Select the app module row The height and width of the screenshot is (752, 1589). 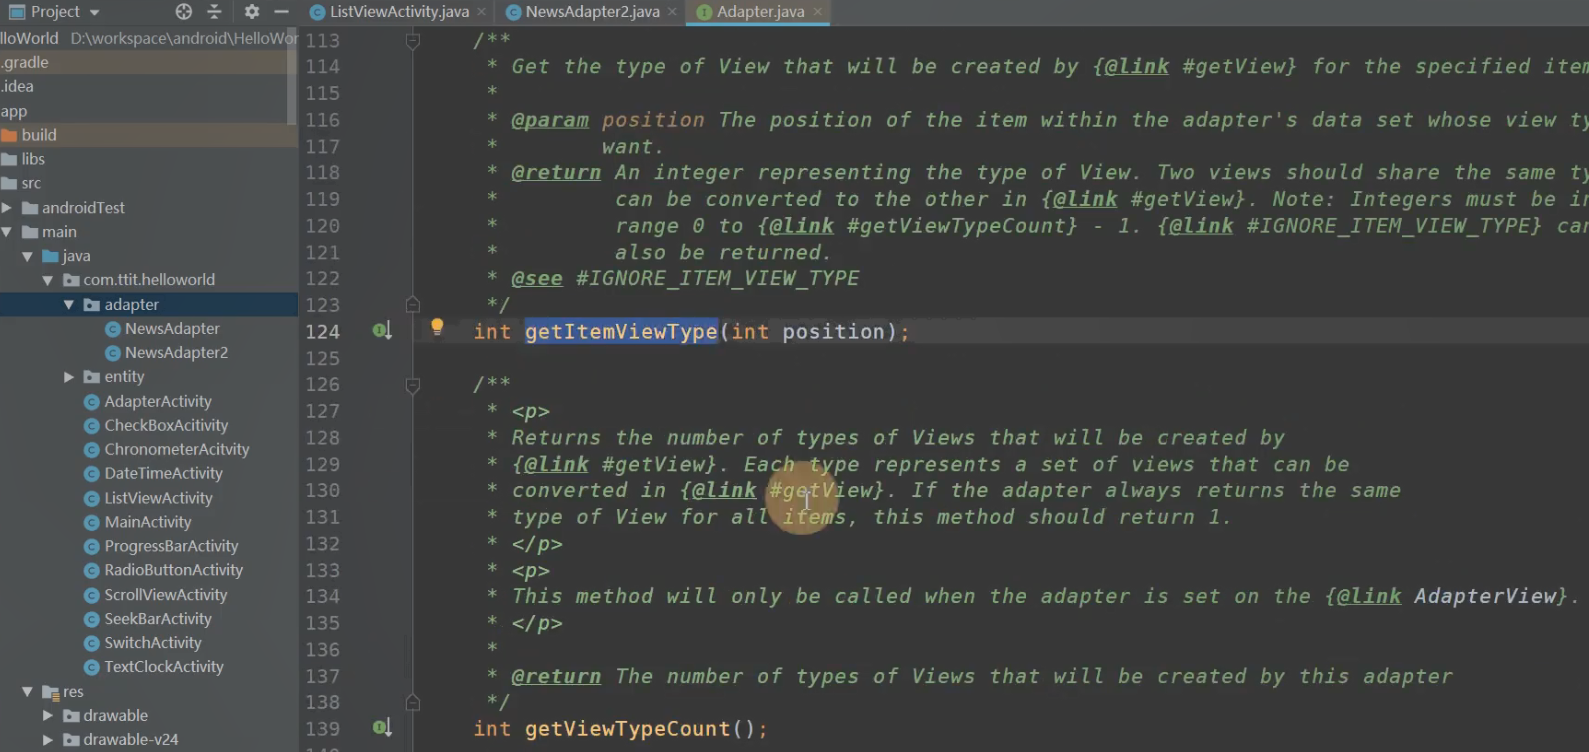coord(149,111)
